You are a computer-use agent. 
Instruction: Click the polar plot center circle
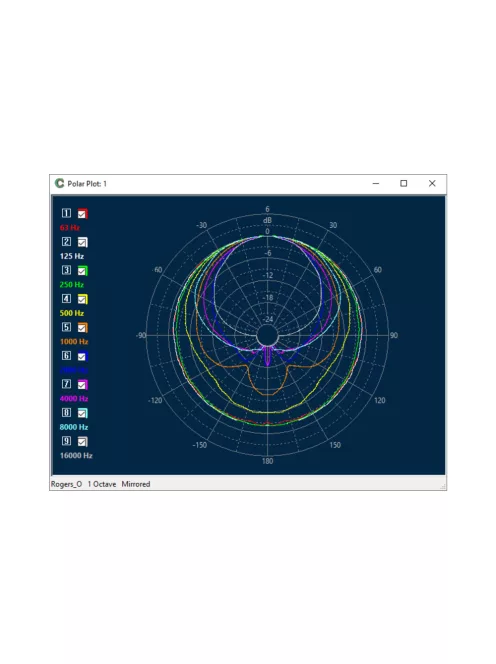pyautogui.click(x=267, y=335)
